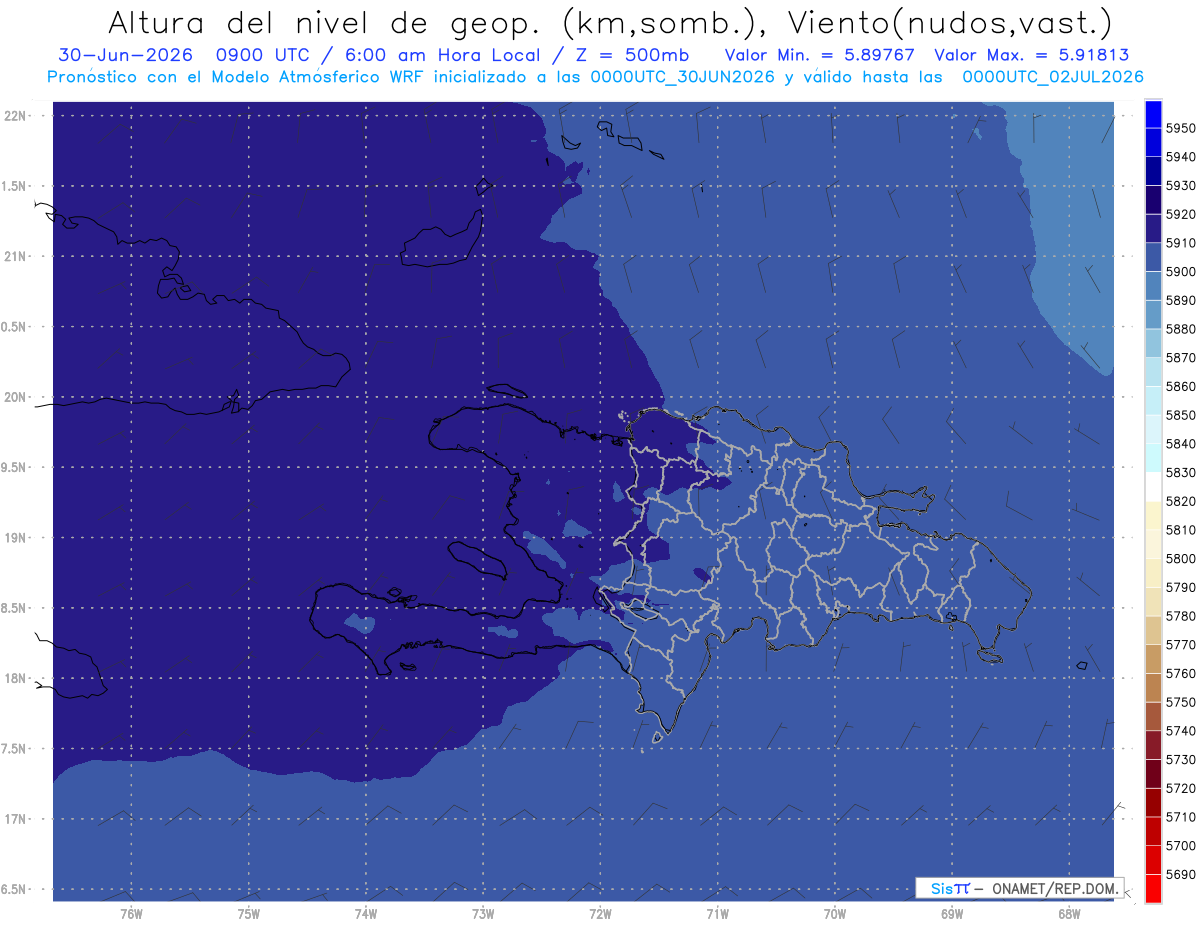Click the '68W' longitude label
Image resolution: width=1200 pixels, height=927 pixels.
(x=1069, y=912)
